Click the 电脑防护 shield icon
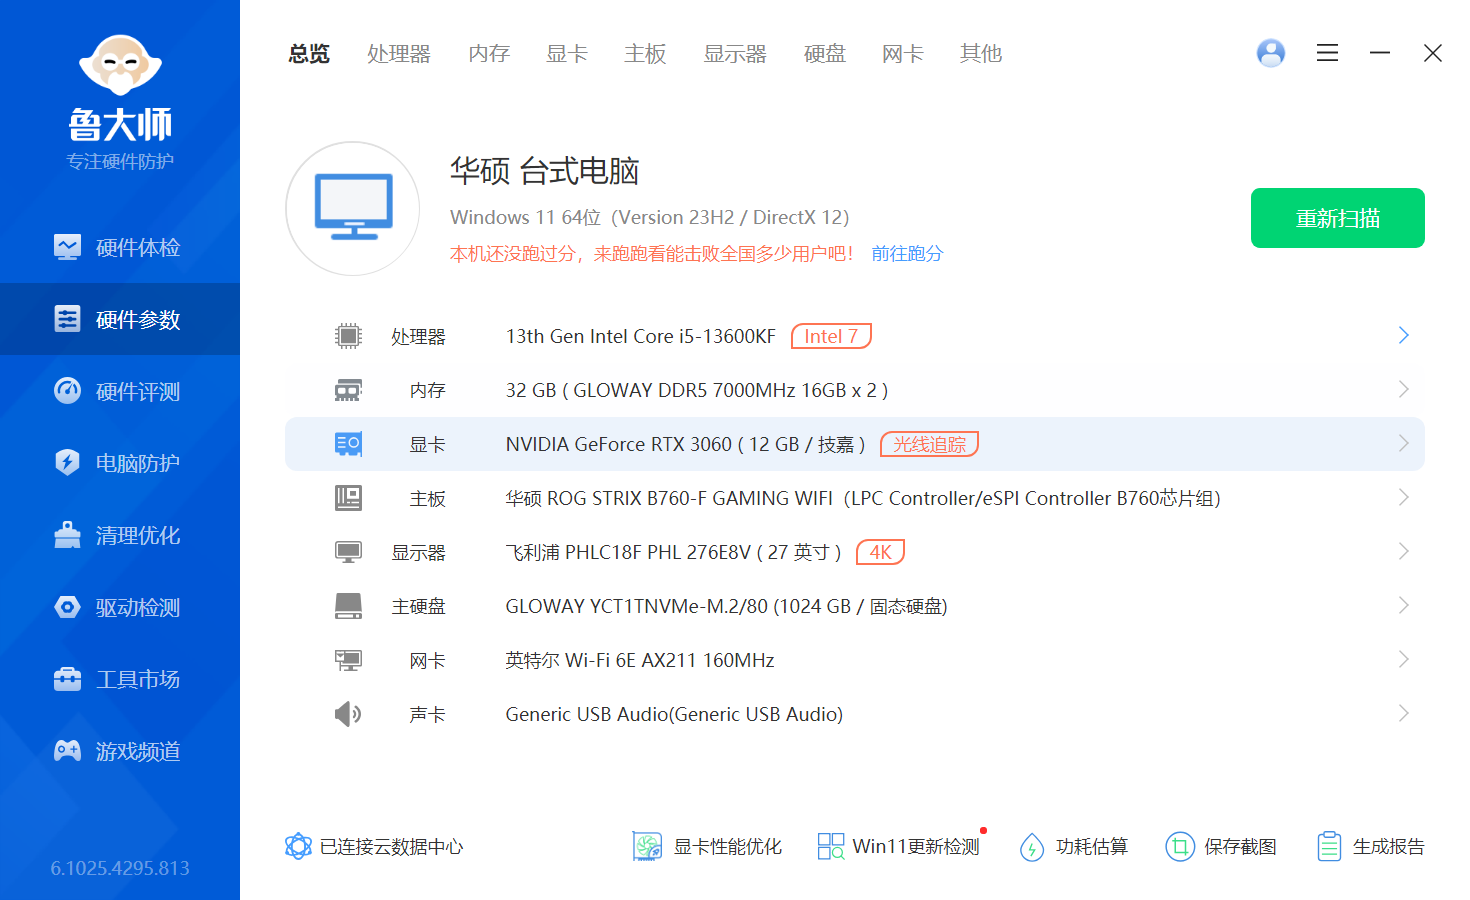The width and height of the screenshot is (1470, 900). click(x=67, y=463)
